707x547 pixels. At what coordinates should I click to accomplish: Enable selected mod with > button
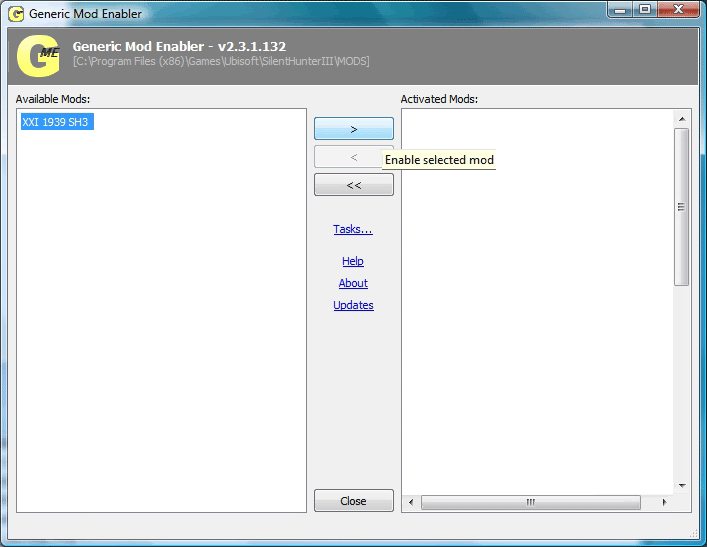354,129
